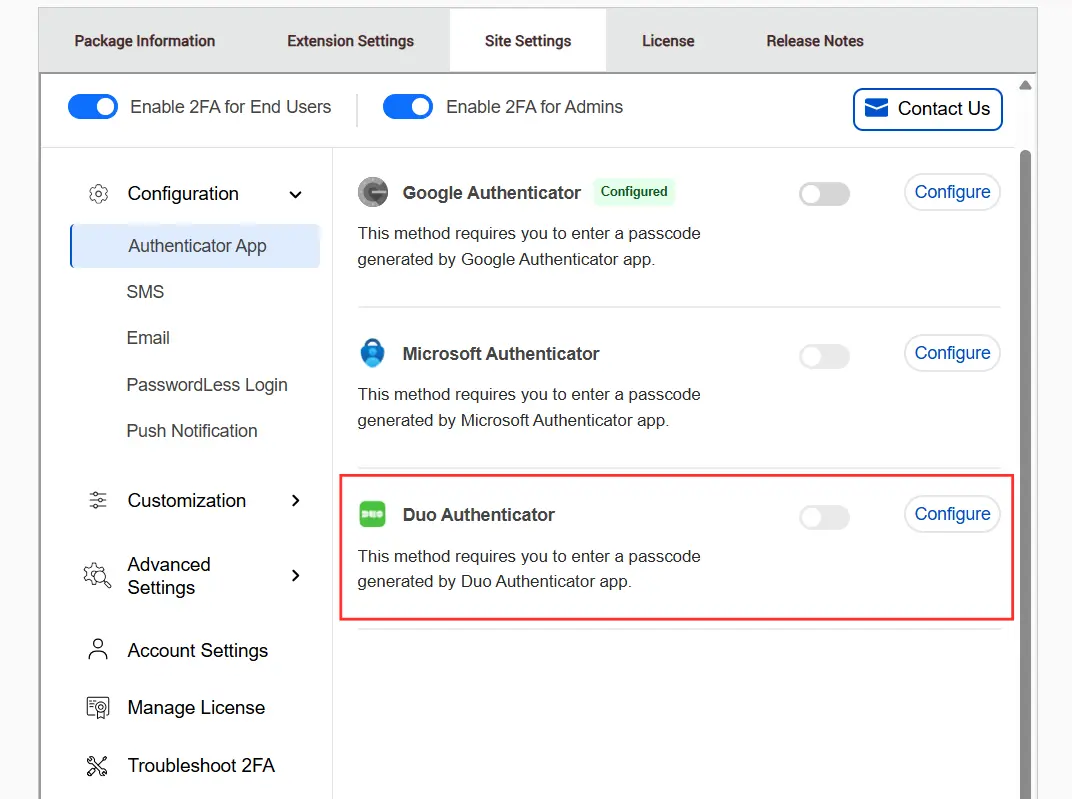Viewport: 1072px width, 799px height.
Task: Click the Duo Authenticator heading
Action: pyautogui.click(x=479, y=515)
